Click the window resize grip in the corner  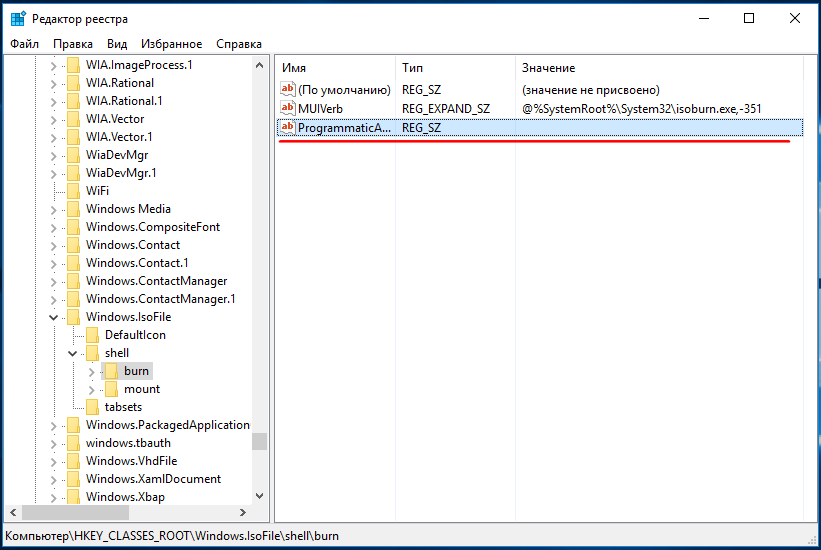point(812,540)
